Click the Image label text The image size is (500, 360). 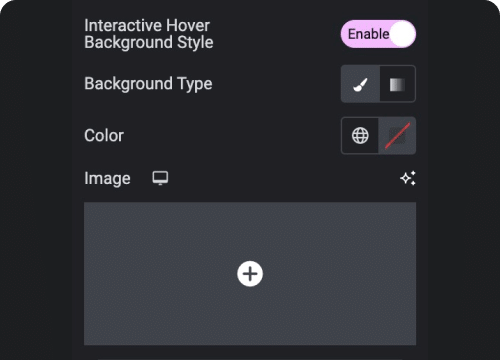coord(107,178)
